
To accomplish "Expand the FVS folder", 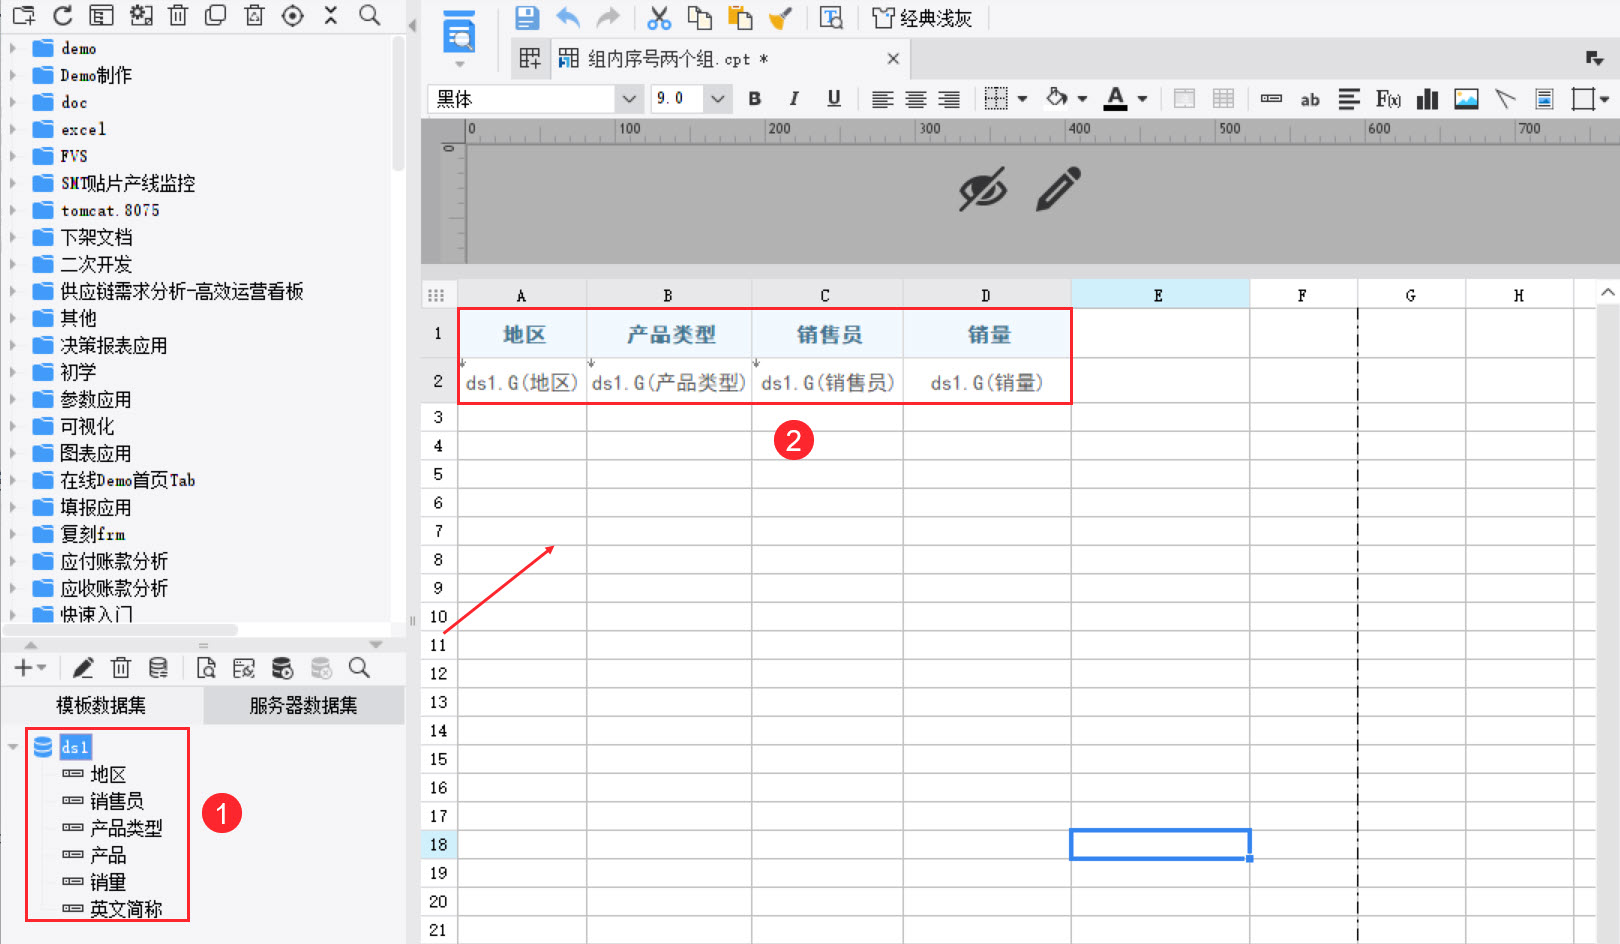I will 12,156.
